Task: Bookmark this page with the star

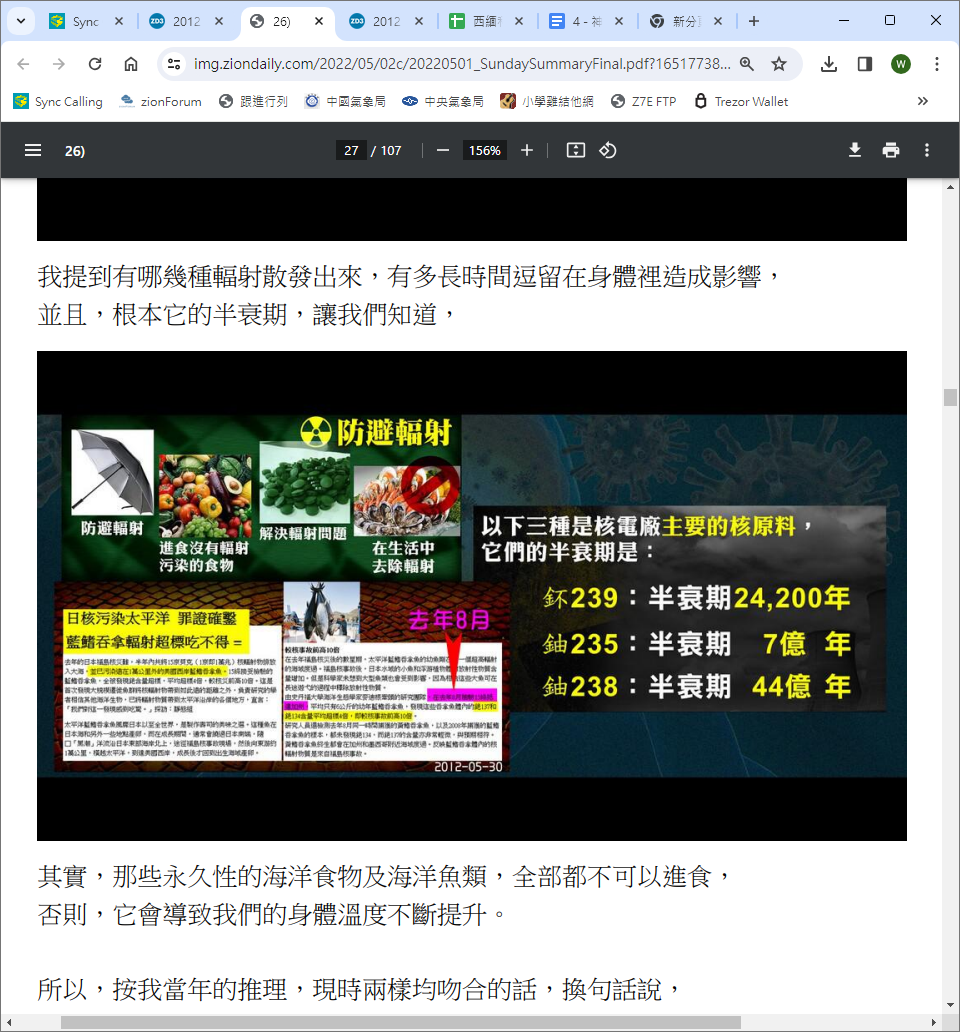Action: point(779,64)
